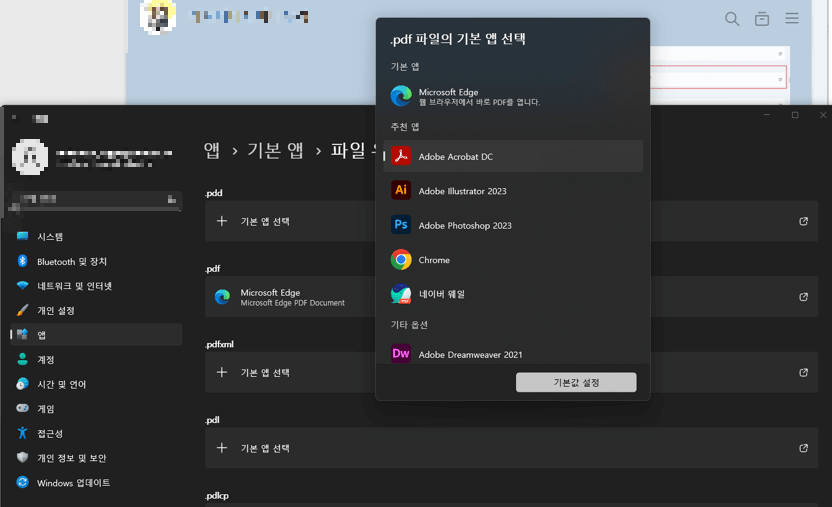Choose default app for .pdd

(512, 221)
